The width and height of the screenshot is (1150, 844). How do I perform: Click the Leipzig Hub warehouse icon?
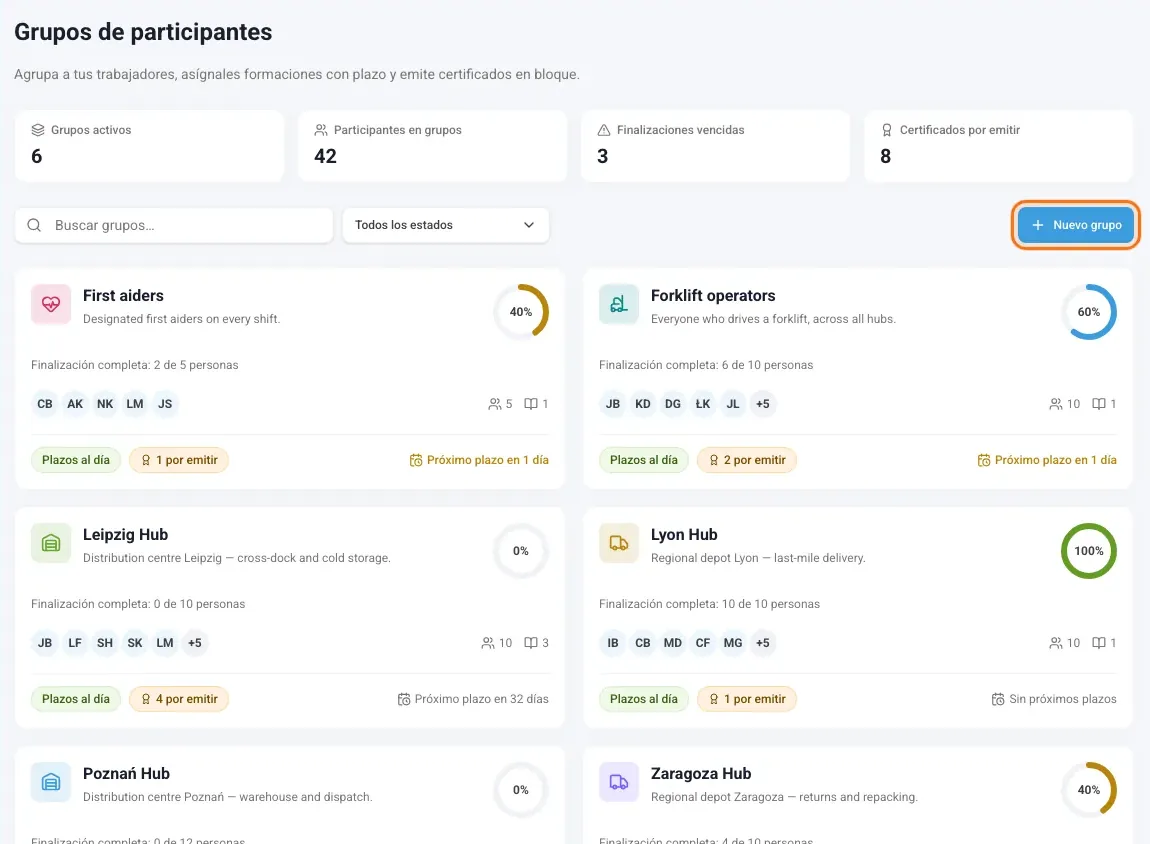coord(51,543)
